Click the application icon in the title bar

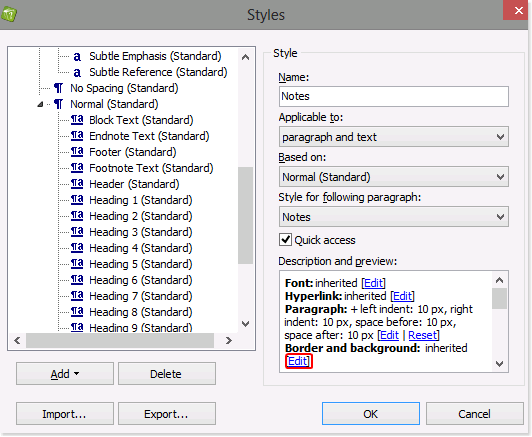[9, 15]
